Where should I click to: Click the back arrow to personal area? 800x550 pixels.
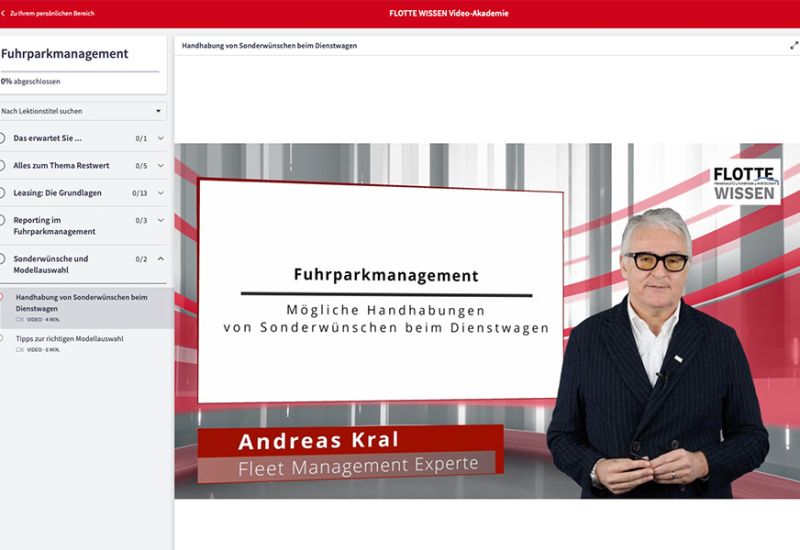click(x=3, y=13)
